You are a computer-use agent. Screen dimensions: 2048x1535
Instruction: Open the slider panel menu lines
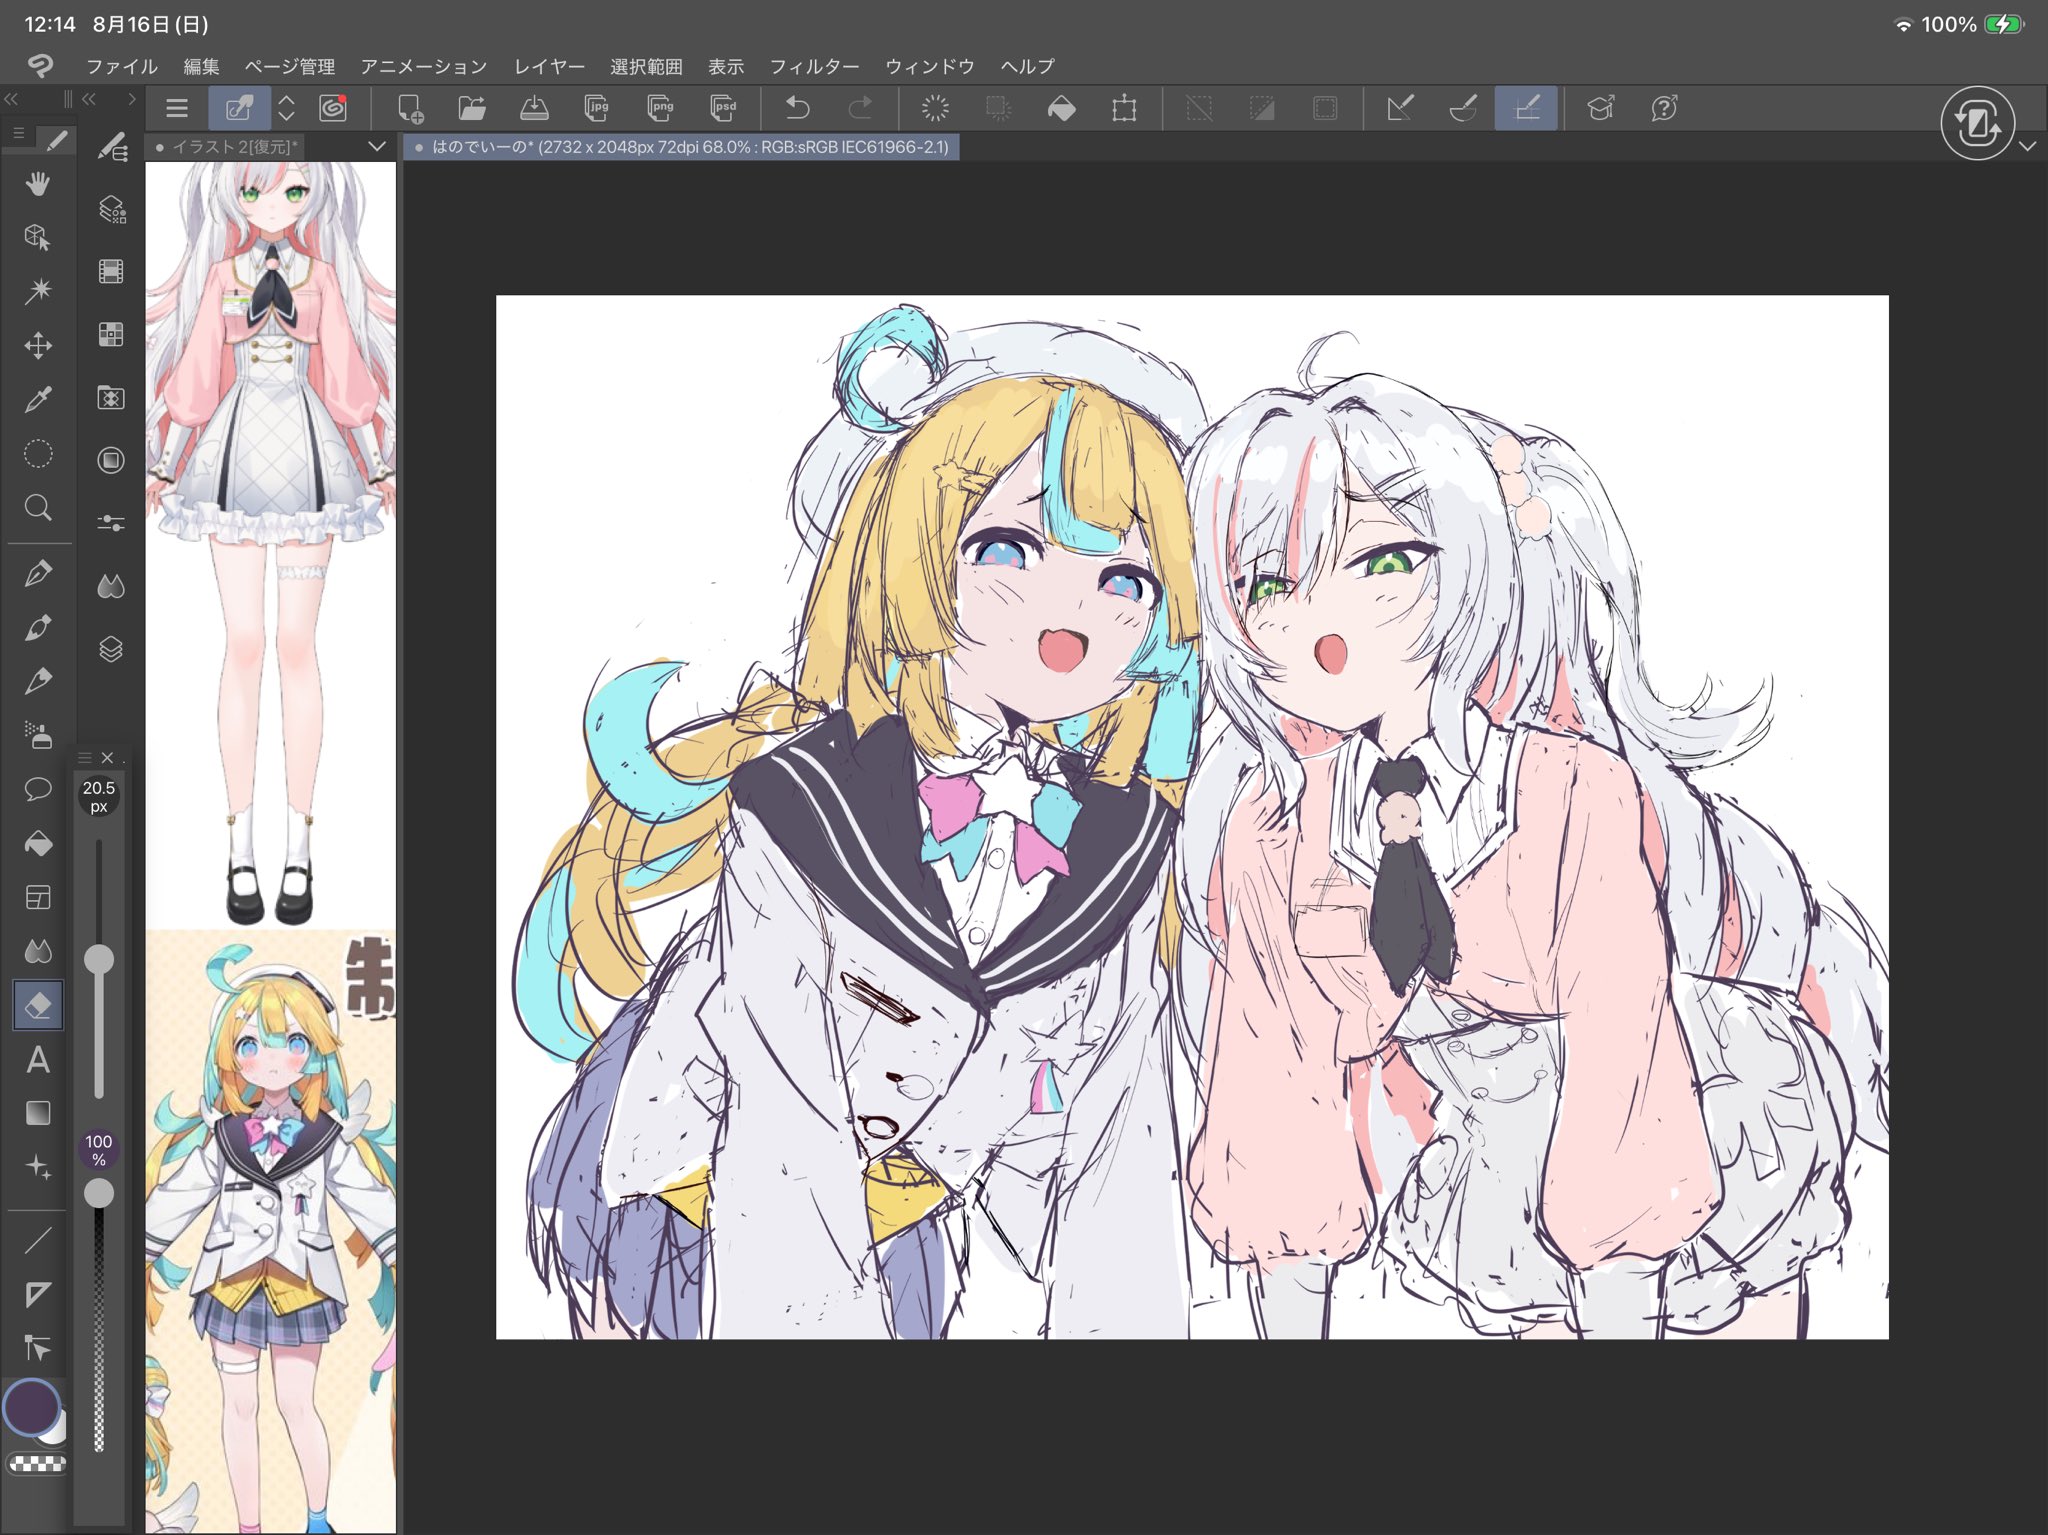85,758
